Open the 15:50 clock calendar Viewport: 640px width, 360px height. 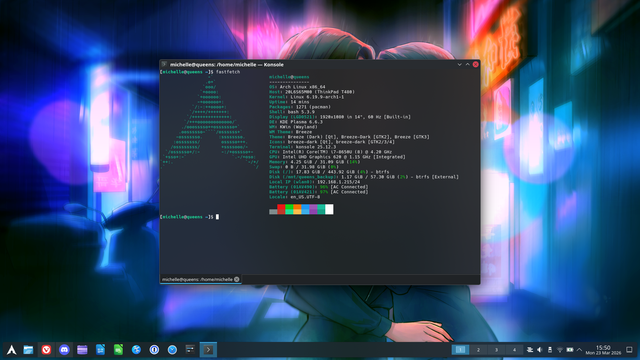603,350
